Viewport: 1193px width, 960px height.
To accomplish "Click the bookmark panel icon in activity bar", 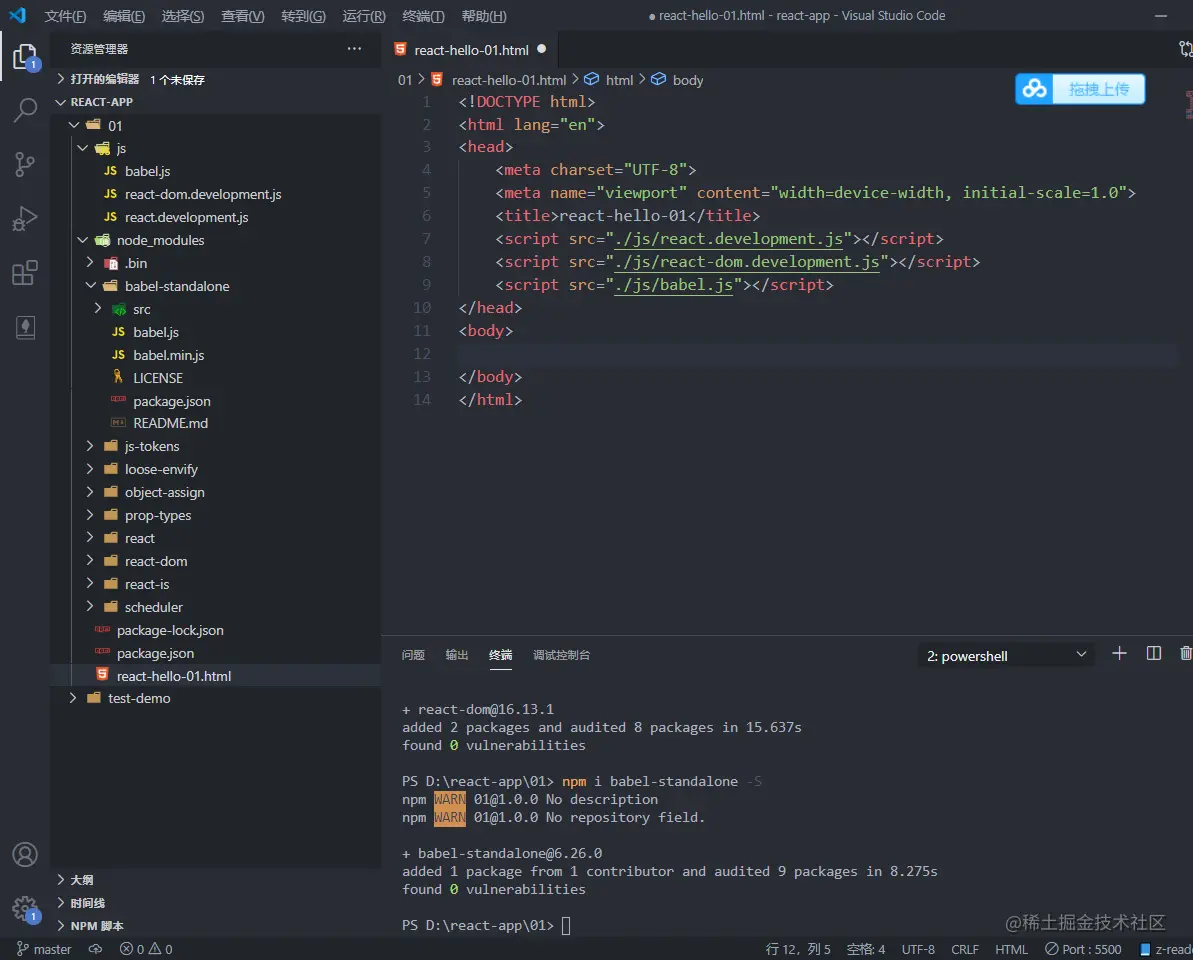I will 25,328.
